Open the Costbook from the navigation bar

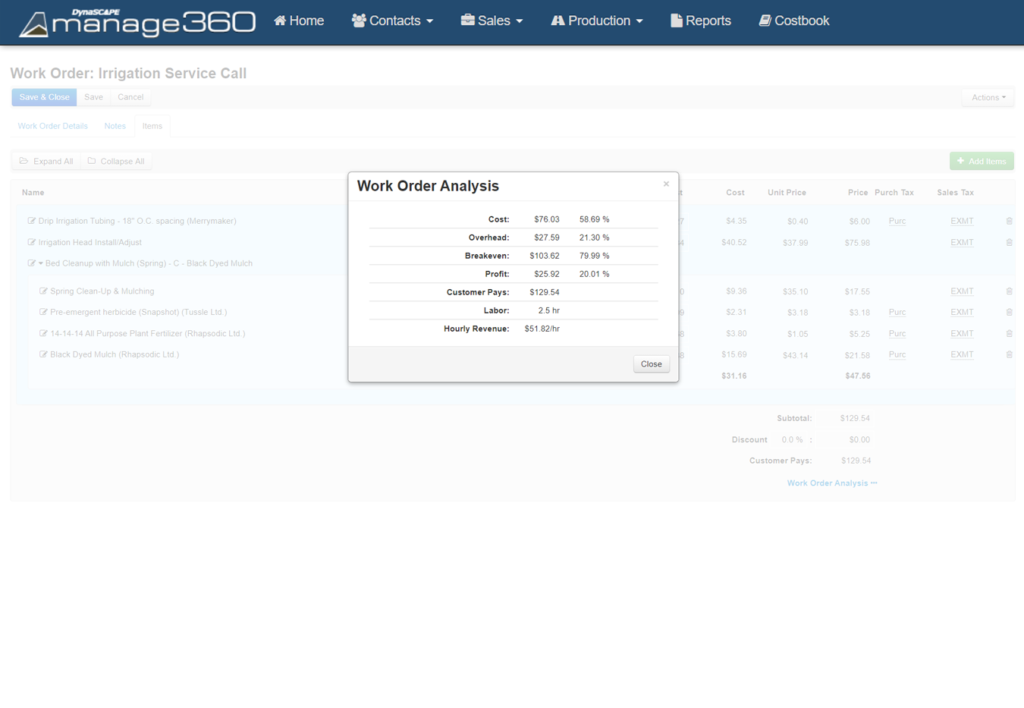(793, 20)
